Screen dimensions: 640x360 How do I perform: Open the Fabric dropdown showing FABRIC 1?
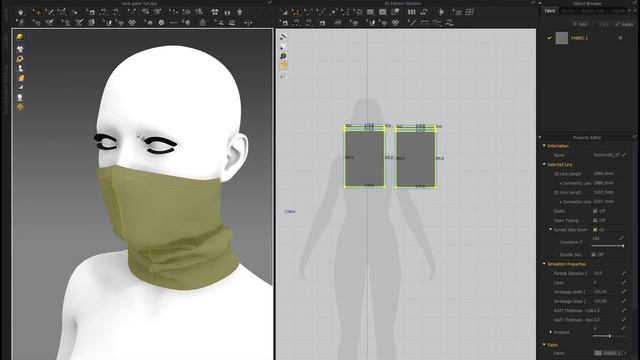pos(611,353)
